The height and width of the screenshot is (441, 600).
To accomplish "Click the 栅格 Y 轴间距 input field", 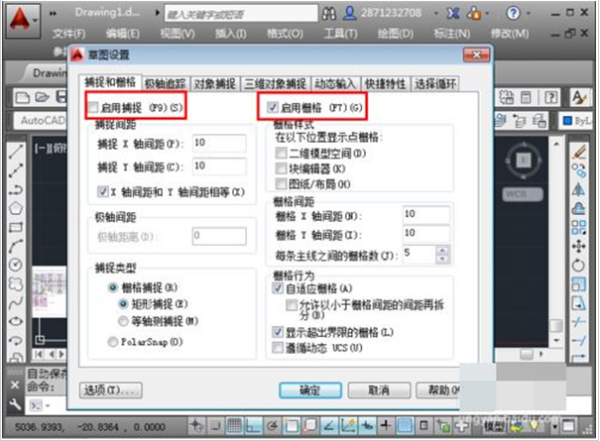I will tap(426, 233).
